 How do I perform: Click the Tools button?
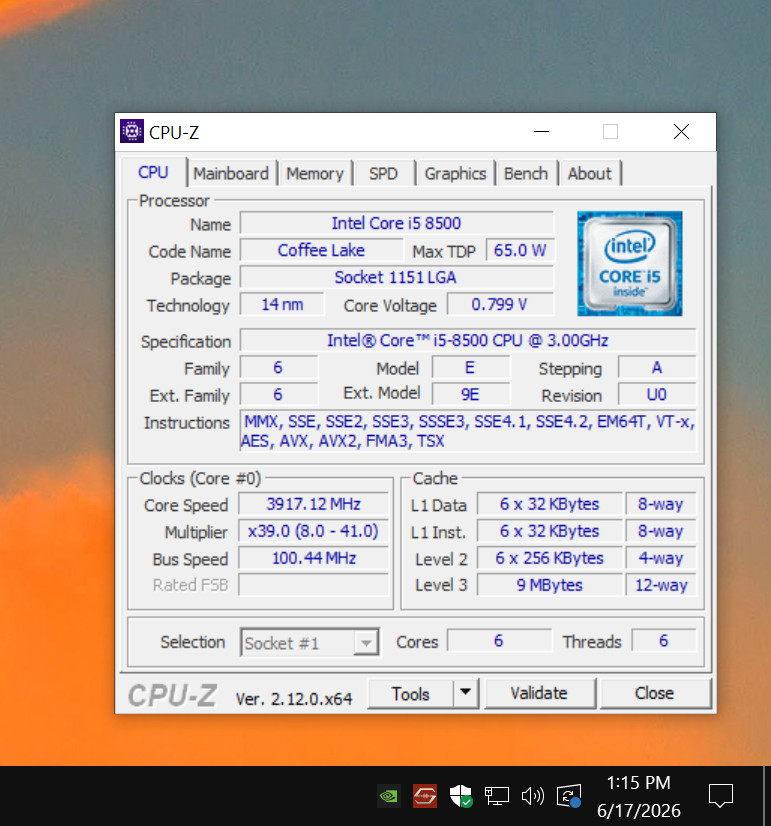(411, 694)
